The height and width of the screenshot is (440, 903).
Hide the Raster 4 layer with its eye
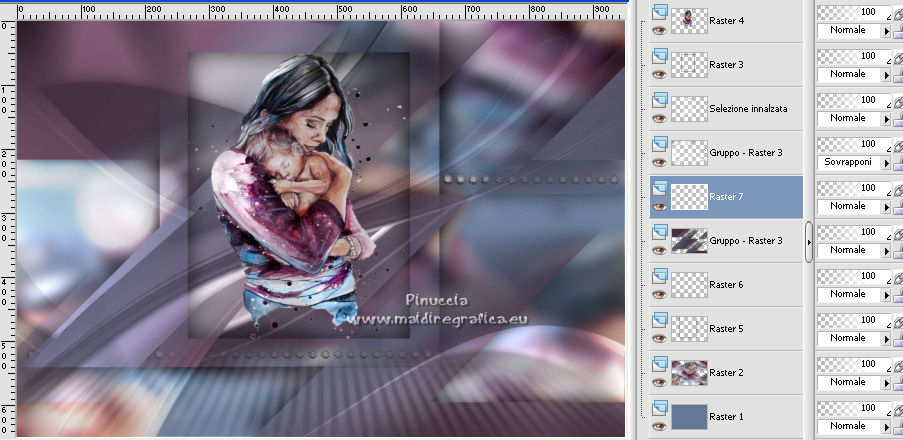tap(659, 31)
